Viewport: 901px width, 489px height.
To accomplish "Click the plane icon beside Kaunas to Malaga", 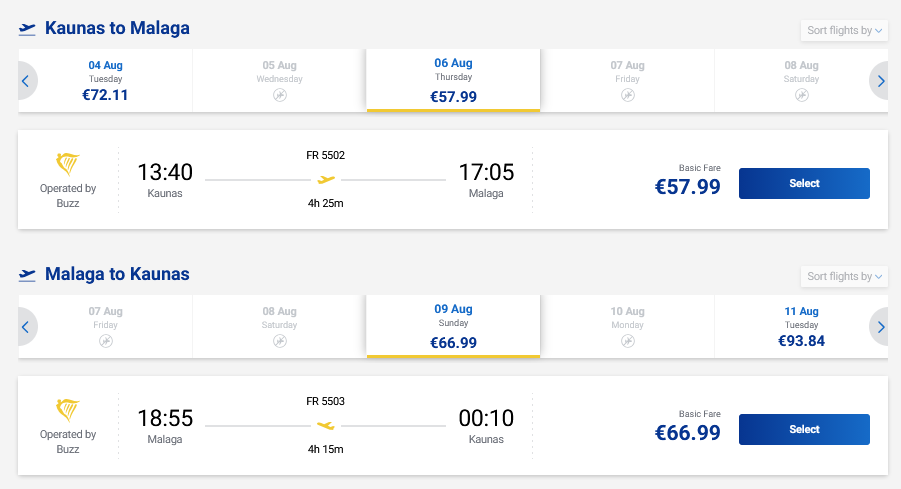I will 28,29.
